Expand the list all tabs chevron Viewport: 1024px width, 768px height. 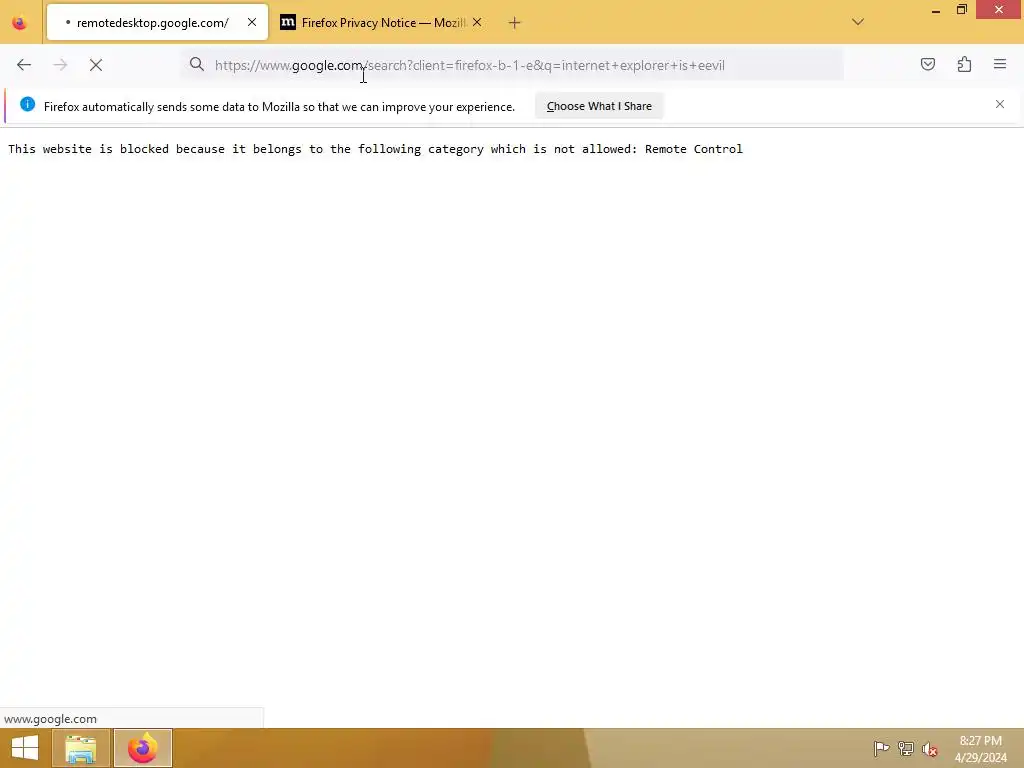pos(858,22)
